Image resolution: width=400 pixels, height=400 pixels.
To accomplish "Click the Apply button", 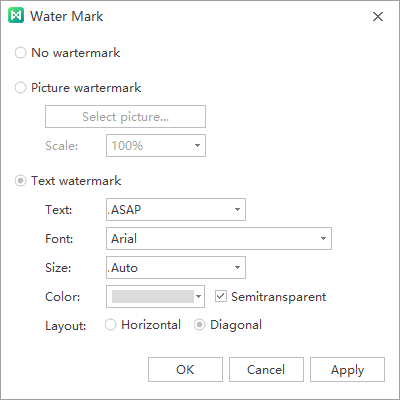I will click(347, 370).
